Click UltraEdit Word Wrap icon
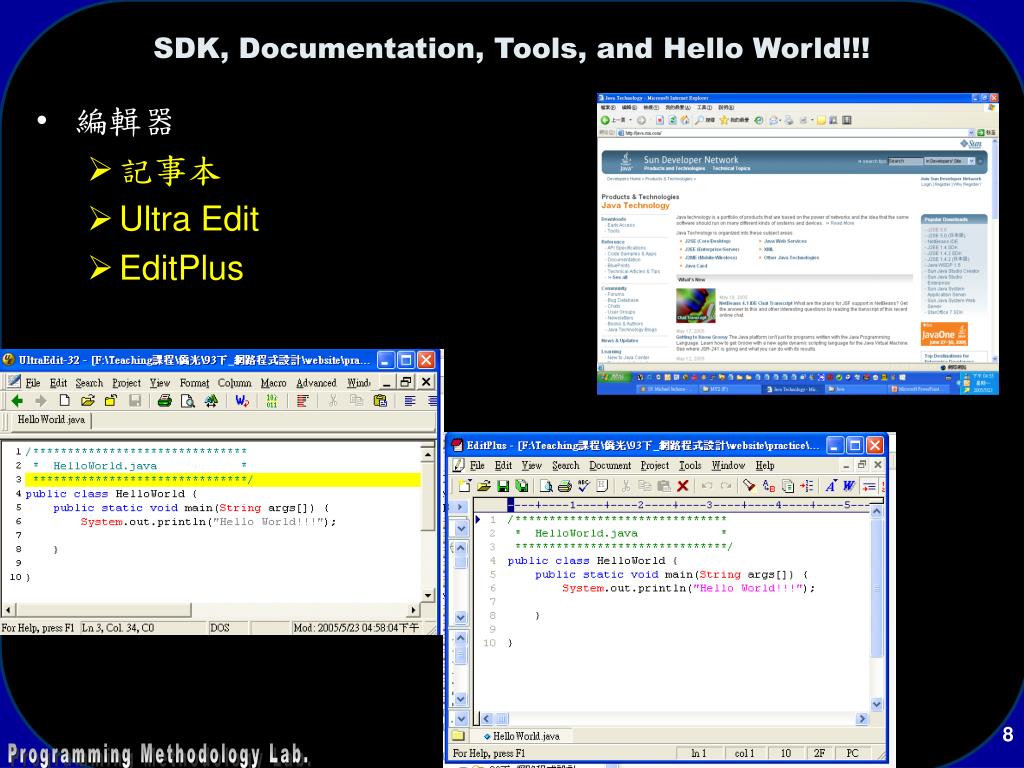1024x768 pixels. click(x=242, y=400)
